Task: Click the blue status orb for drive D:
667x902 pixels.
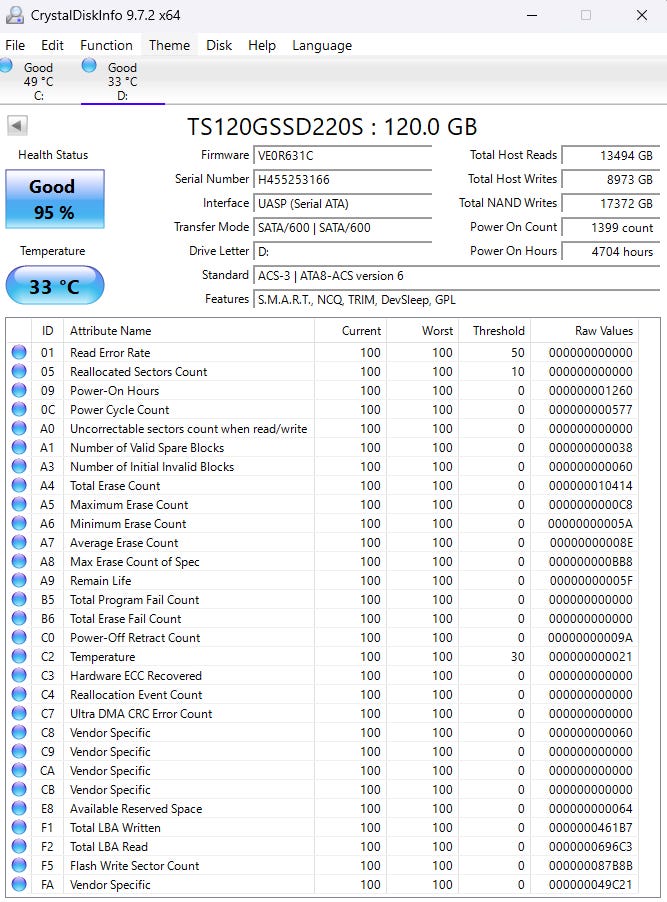Action: (89, 66)
